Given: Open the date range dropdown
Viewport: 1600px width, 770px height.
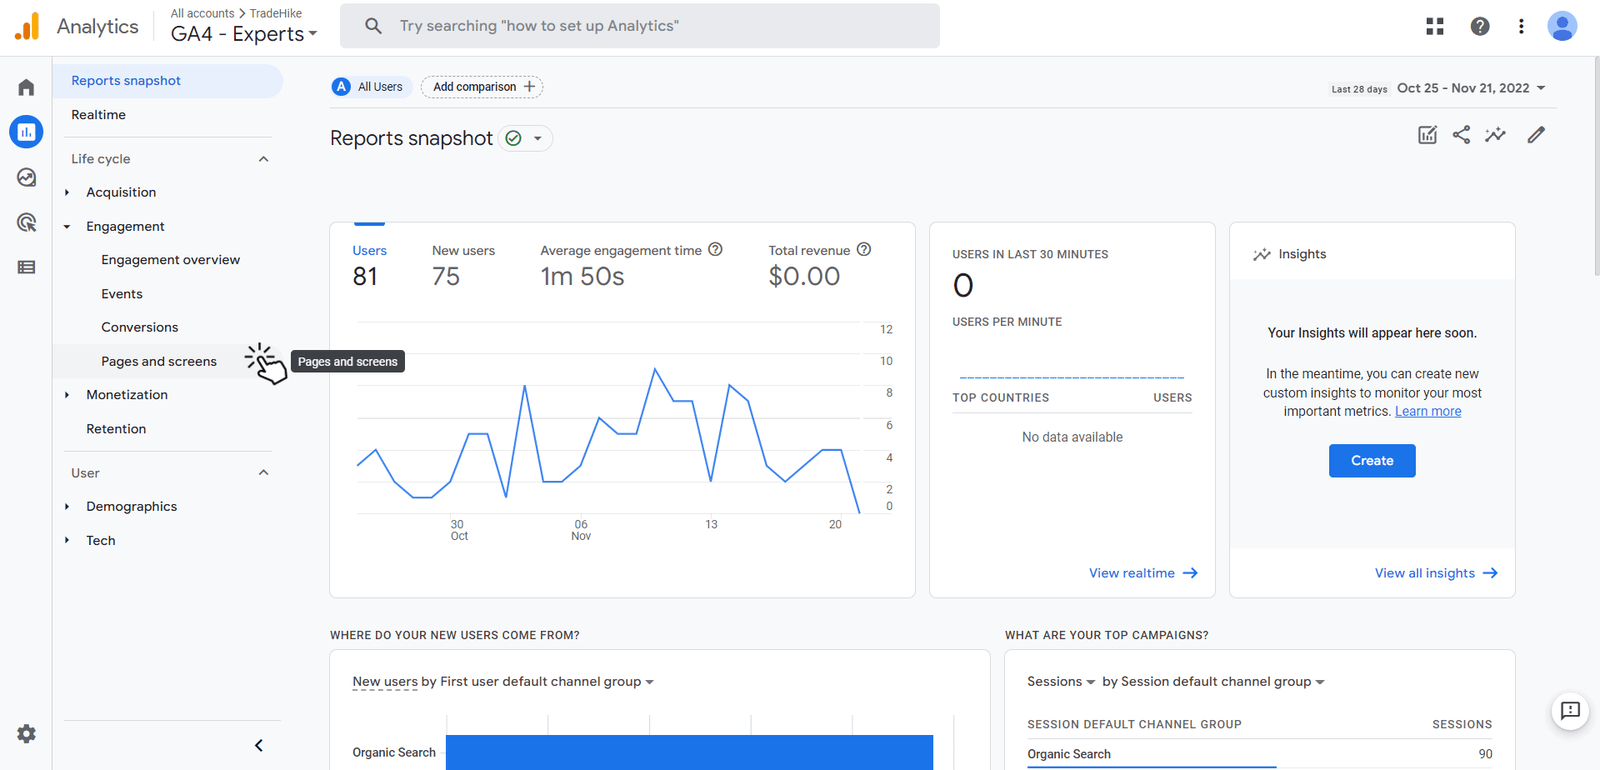Looking at the screenshot, I should (x=1471, y=88).
